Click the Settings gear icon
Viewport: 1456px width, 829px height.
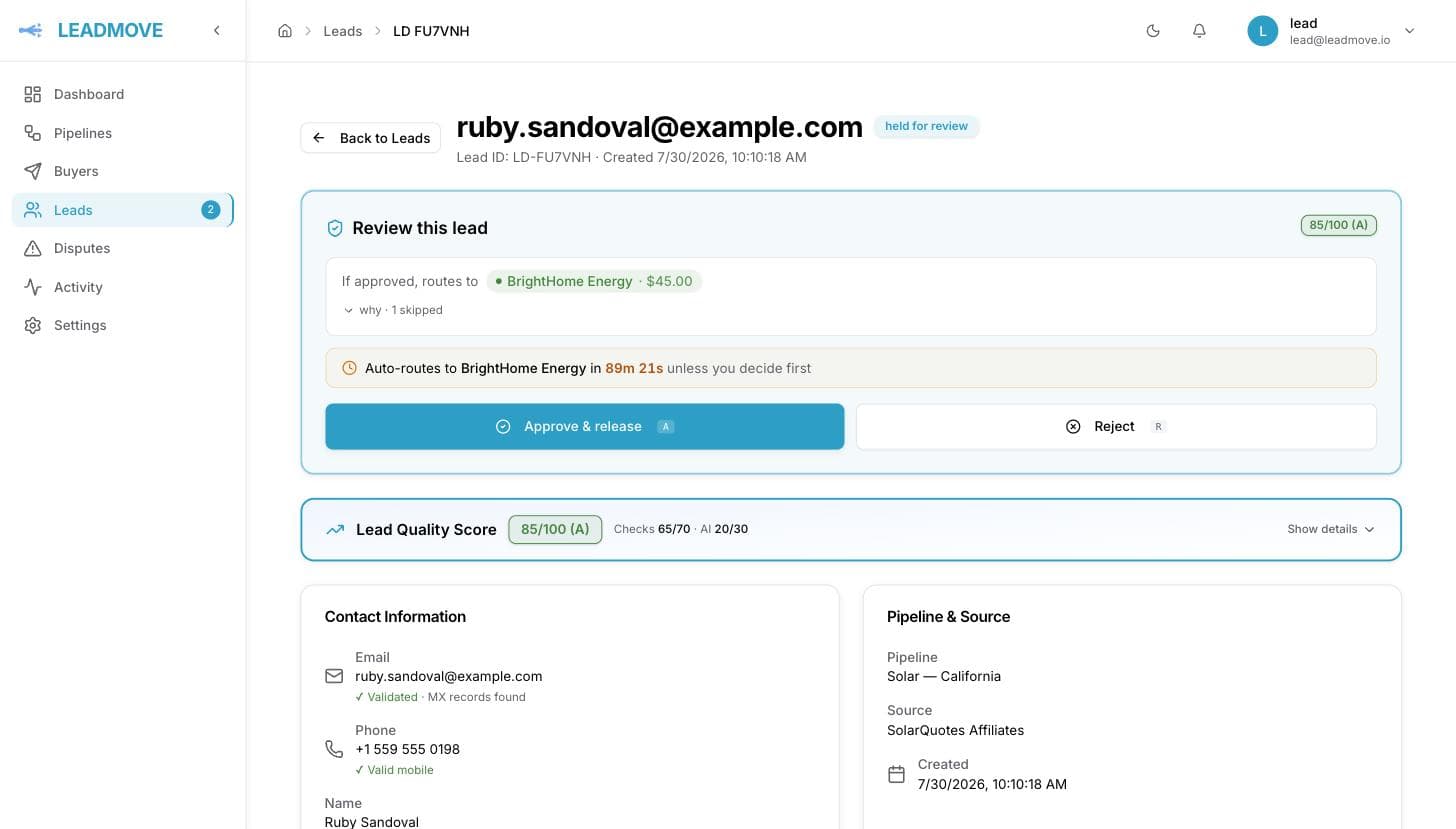click(x=33, y=325)
